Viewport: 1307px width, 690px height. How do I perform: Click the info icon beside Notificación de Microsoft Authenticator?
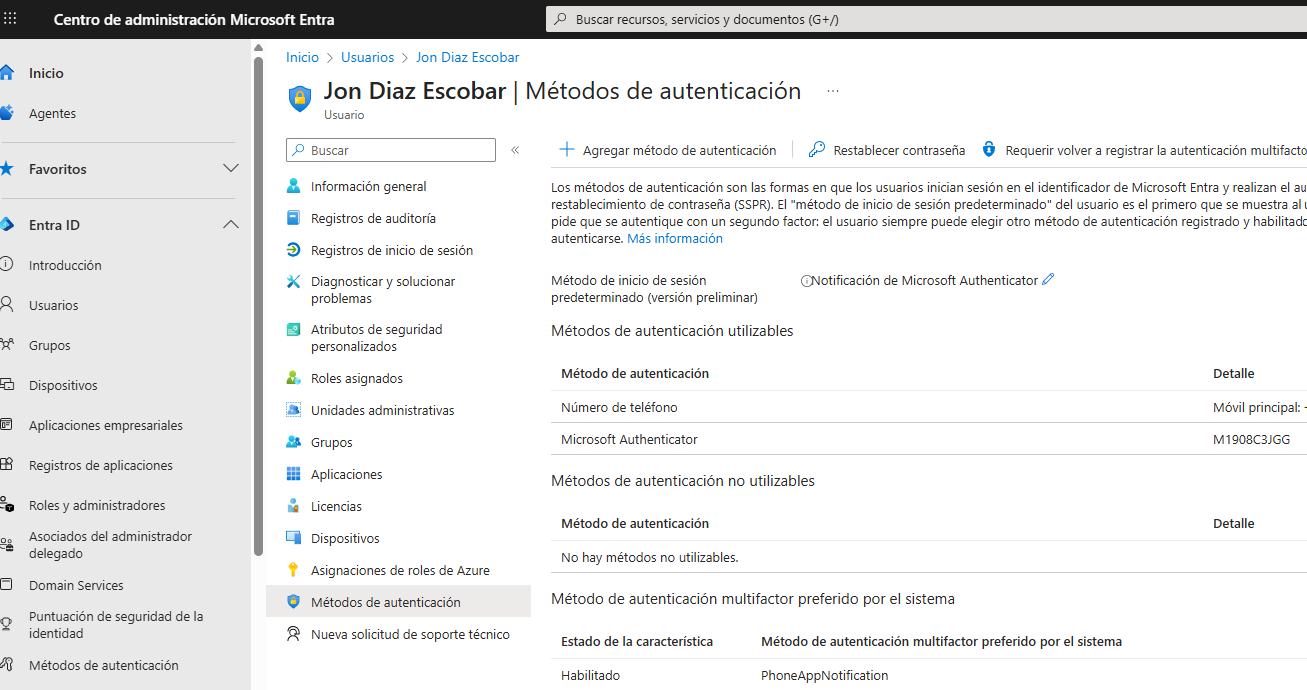806,281
